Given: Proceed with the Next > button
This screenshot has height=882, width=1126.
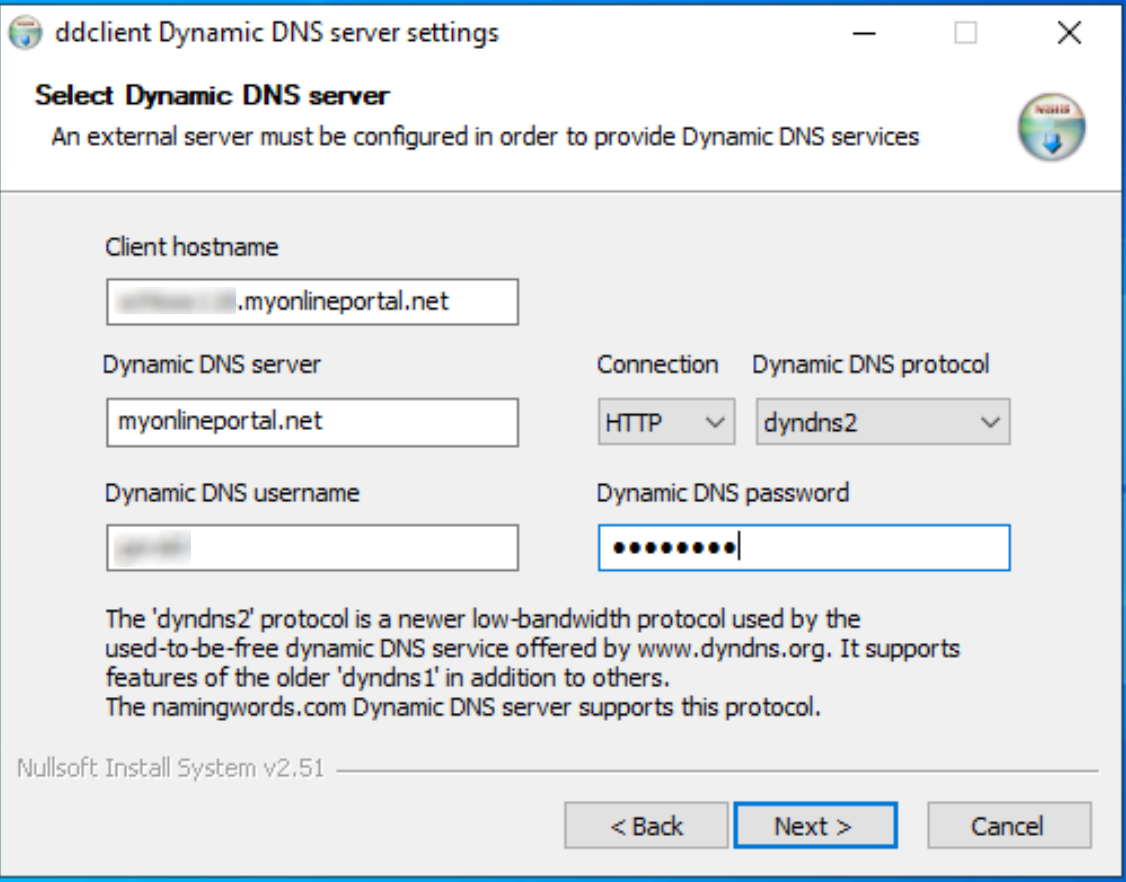Looking at the screenshot, I should pos(815,825).
